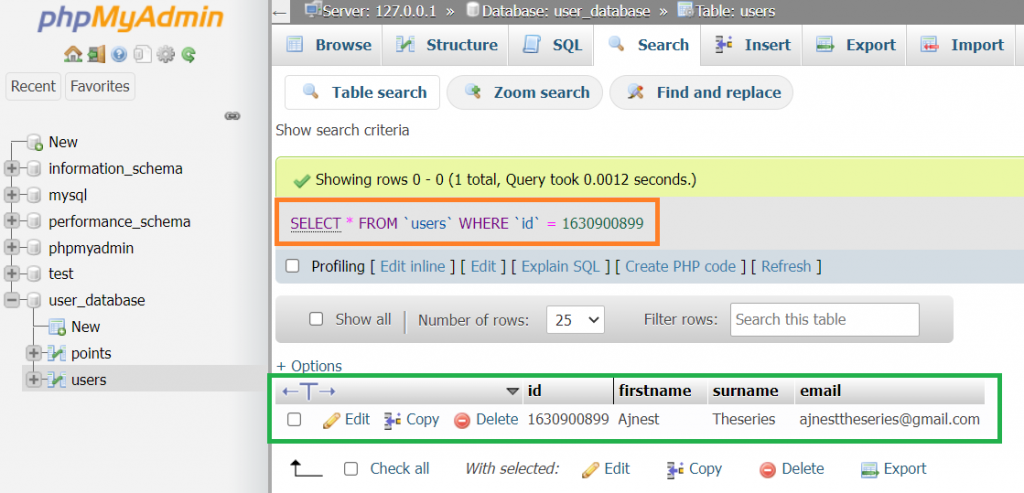Click the navigation panel link chain icon
Viewport: 1024px width, 493px height.
point(232,116)
